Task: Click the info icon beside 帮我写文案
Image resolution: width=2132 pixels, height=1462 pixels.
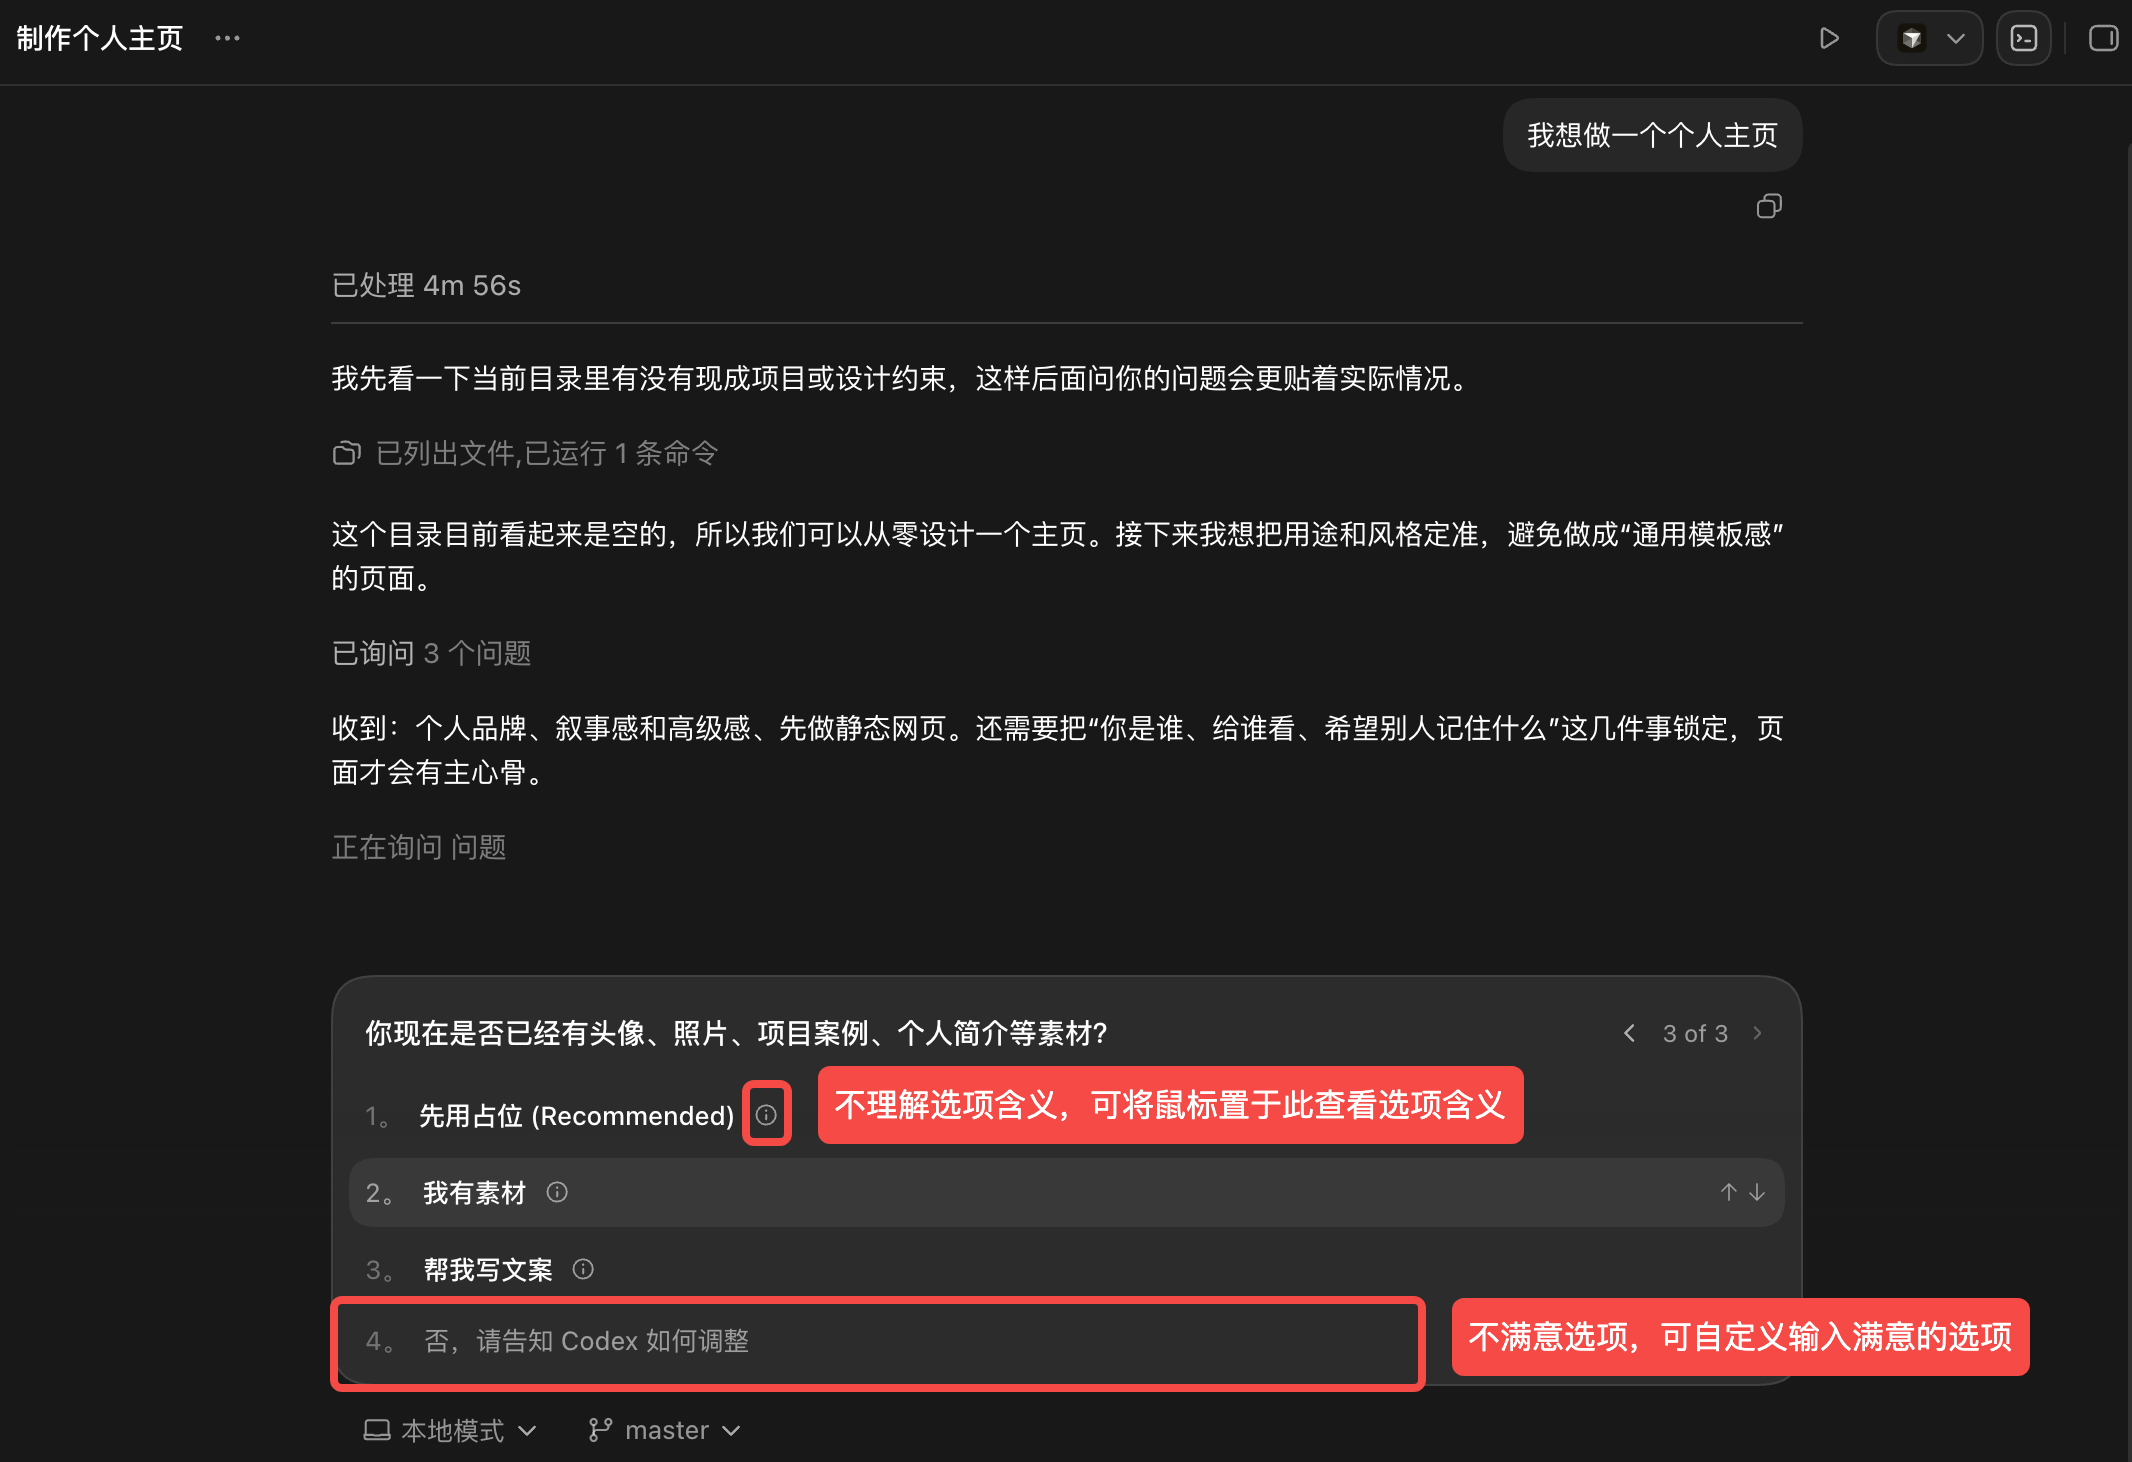Action: point(583,1268)
